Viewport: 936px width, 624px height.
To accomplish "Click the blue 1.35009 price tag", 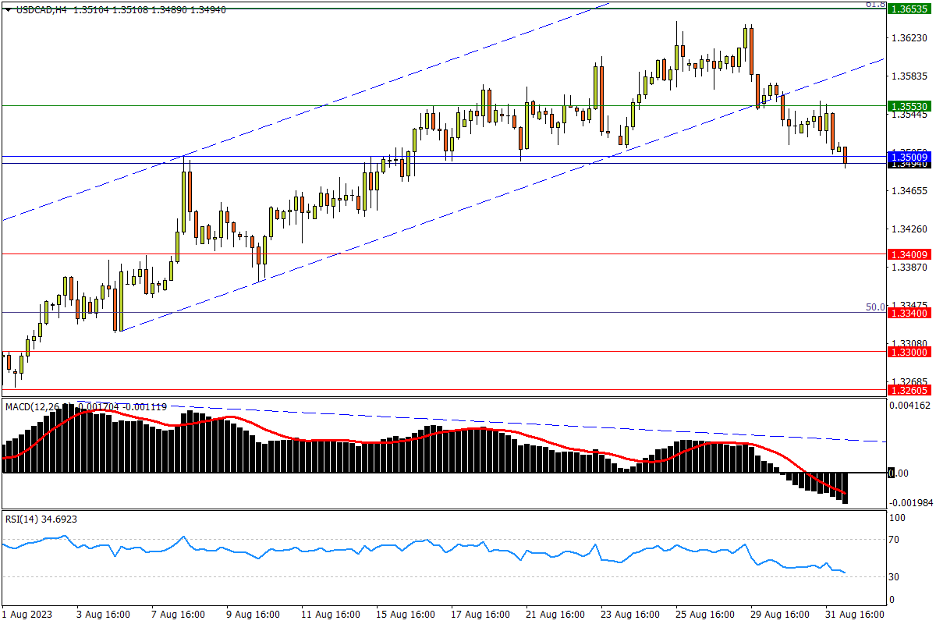I will [909, 157].
